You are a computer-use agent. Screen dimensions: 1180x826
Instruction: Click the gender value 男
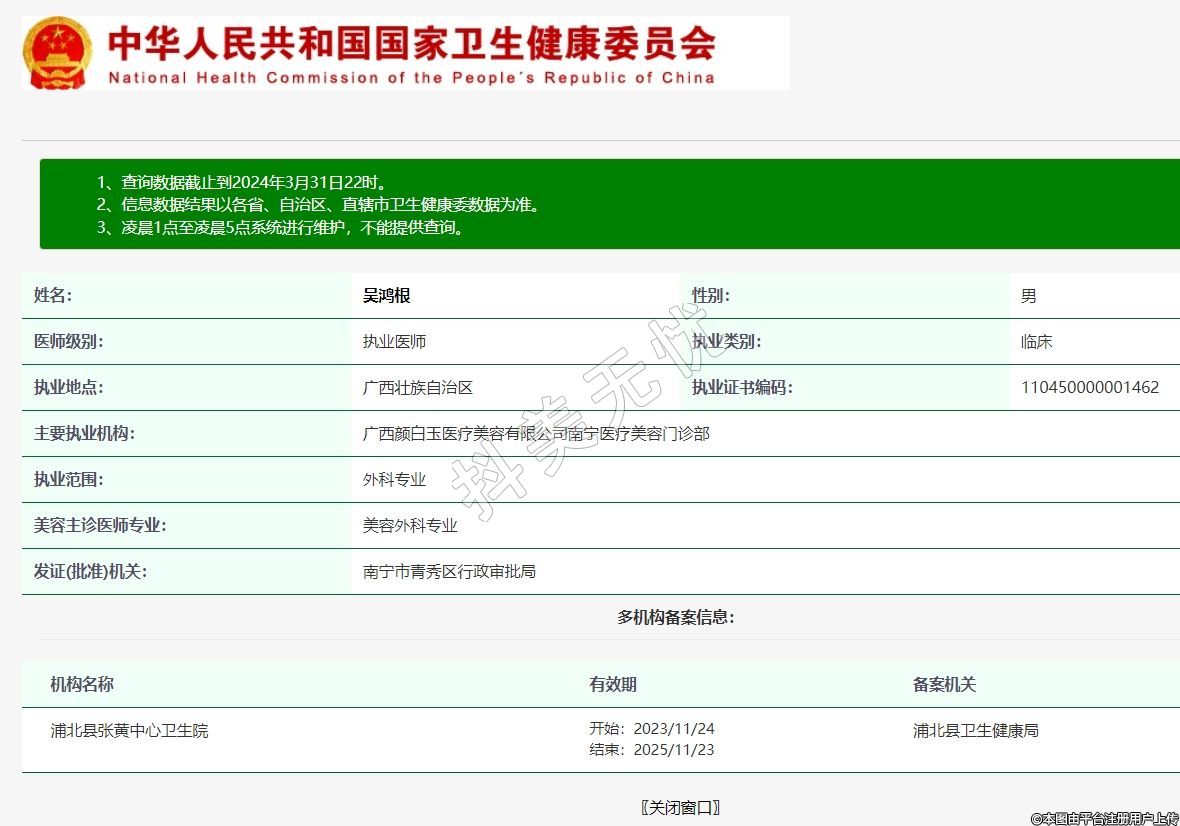pyautogui.click(x=1028, y=296)
